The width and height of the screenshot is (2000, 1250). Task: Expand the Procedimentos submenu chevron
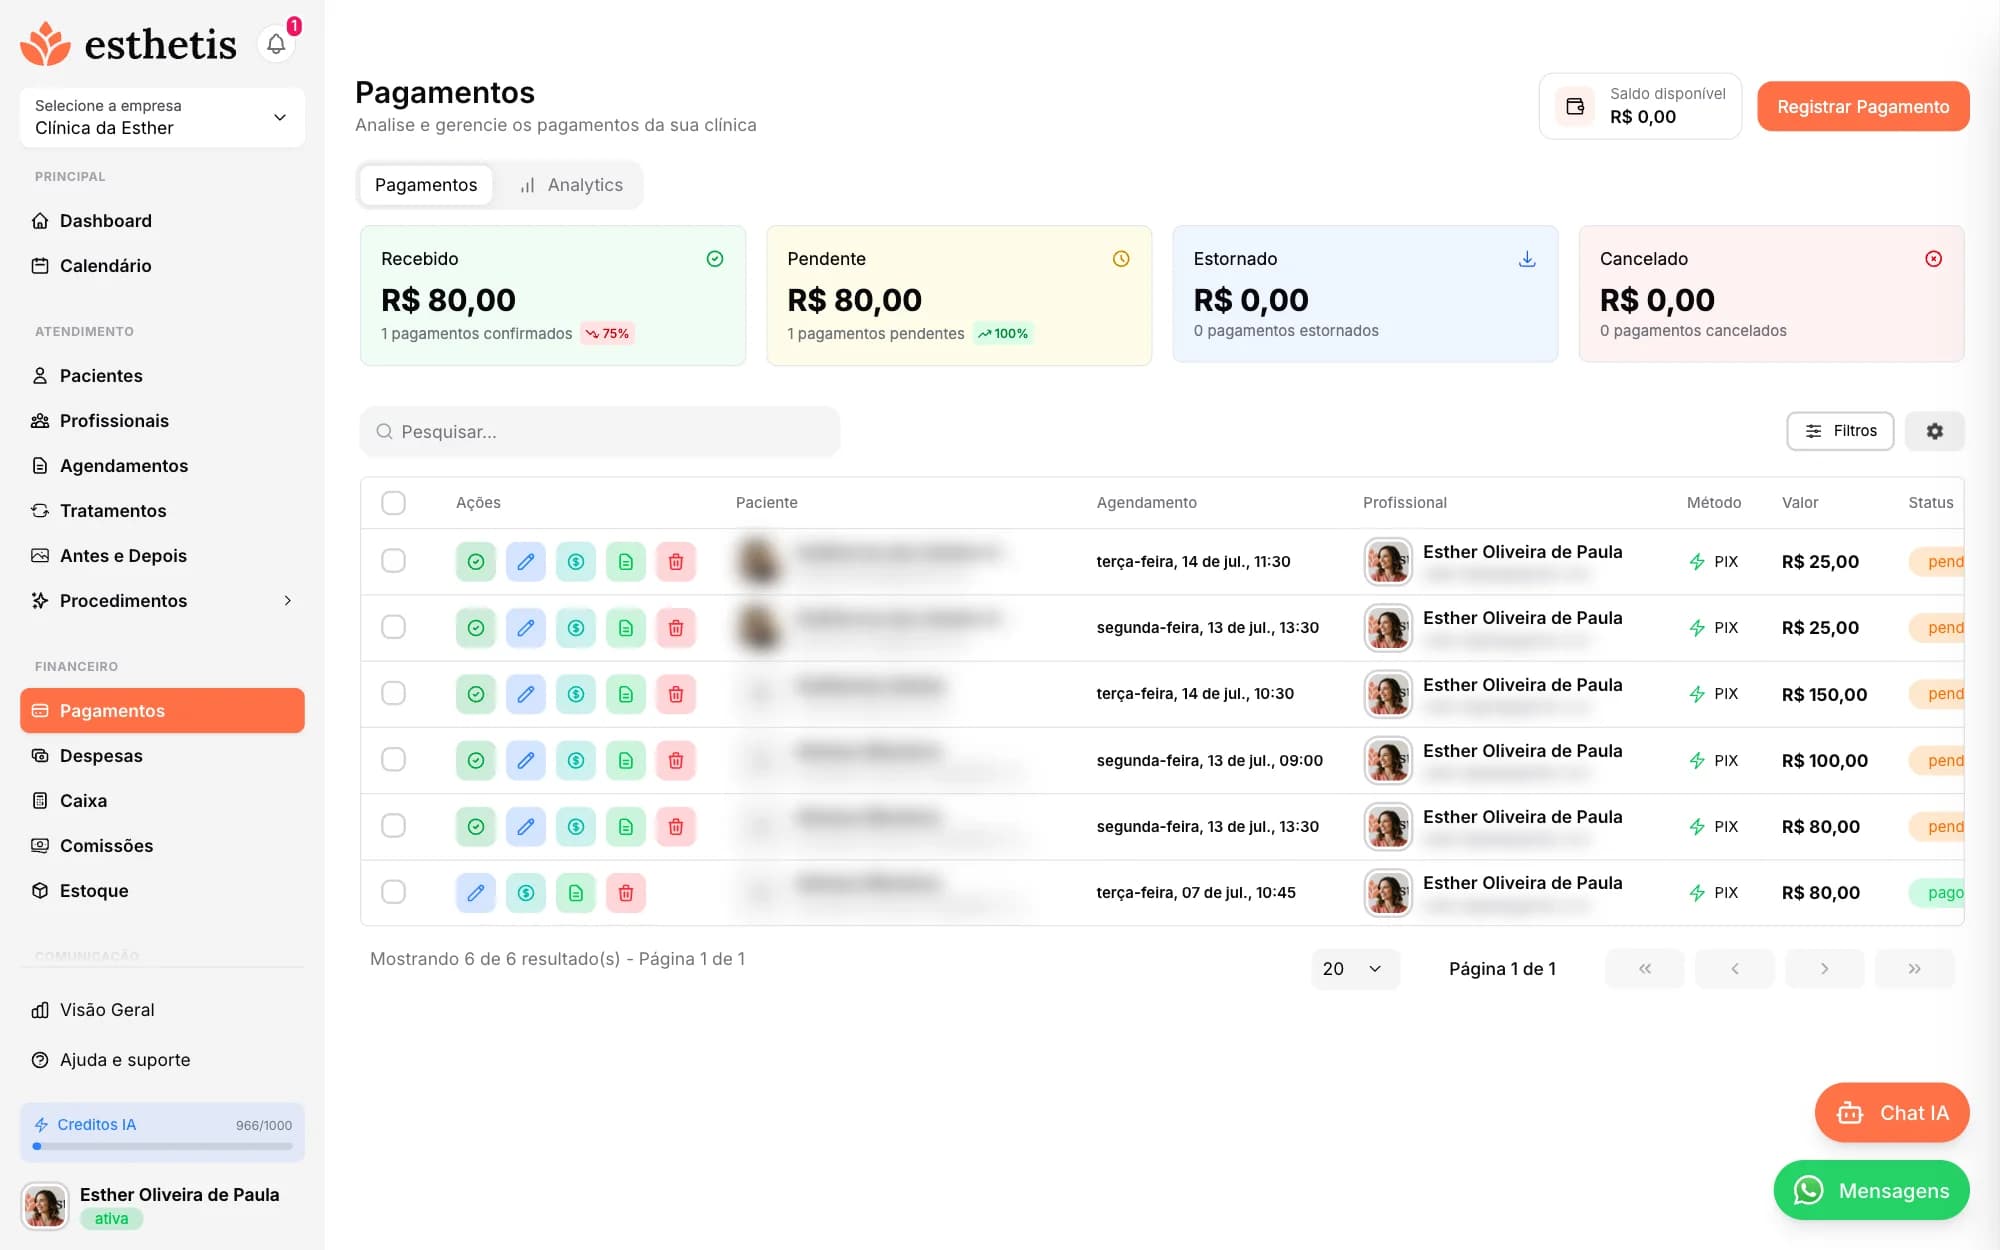(x=288, y=601)
